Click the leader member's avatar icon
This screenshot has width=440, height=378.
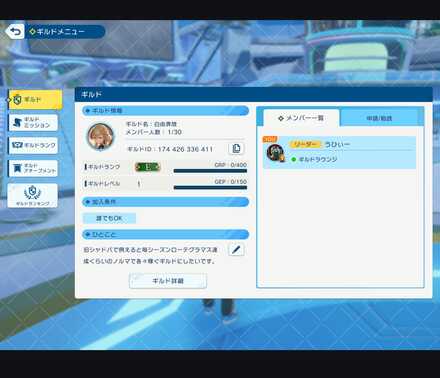276,153
